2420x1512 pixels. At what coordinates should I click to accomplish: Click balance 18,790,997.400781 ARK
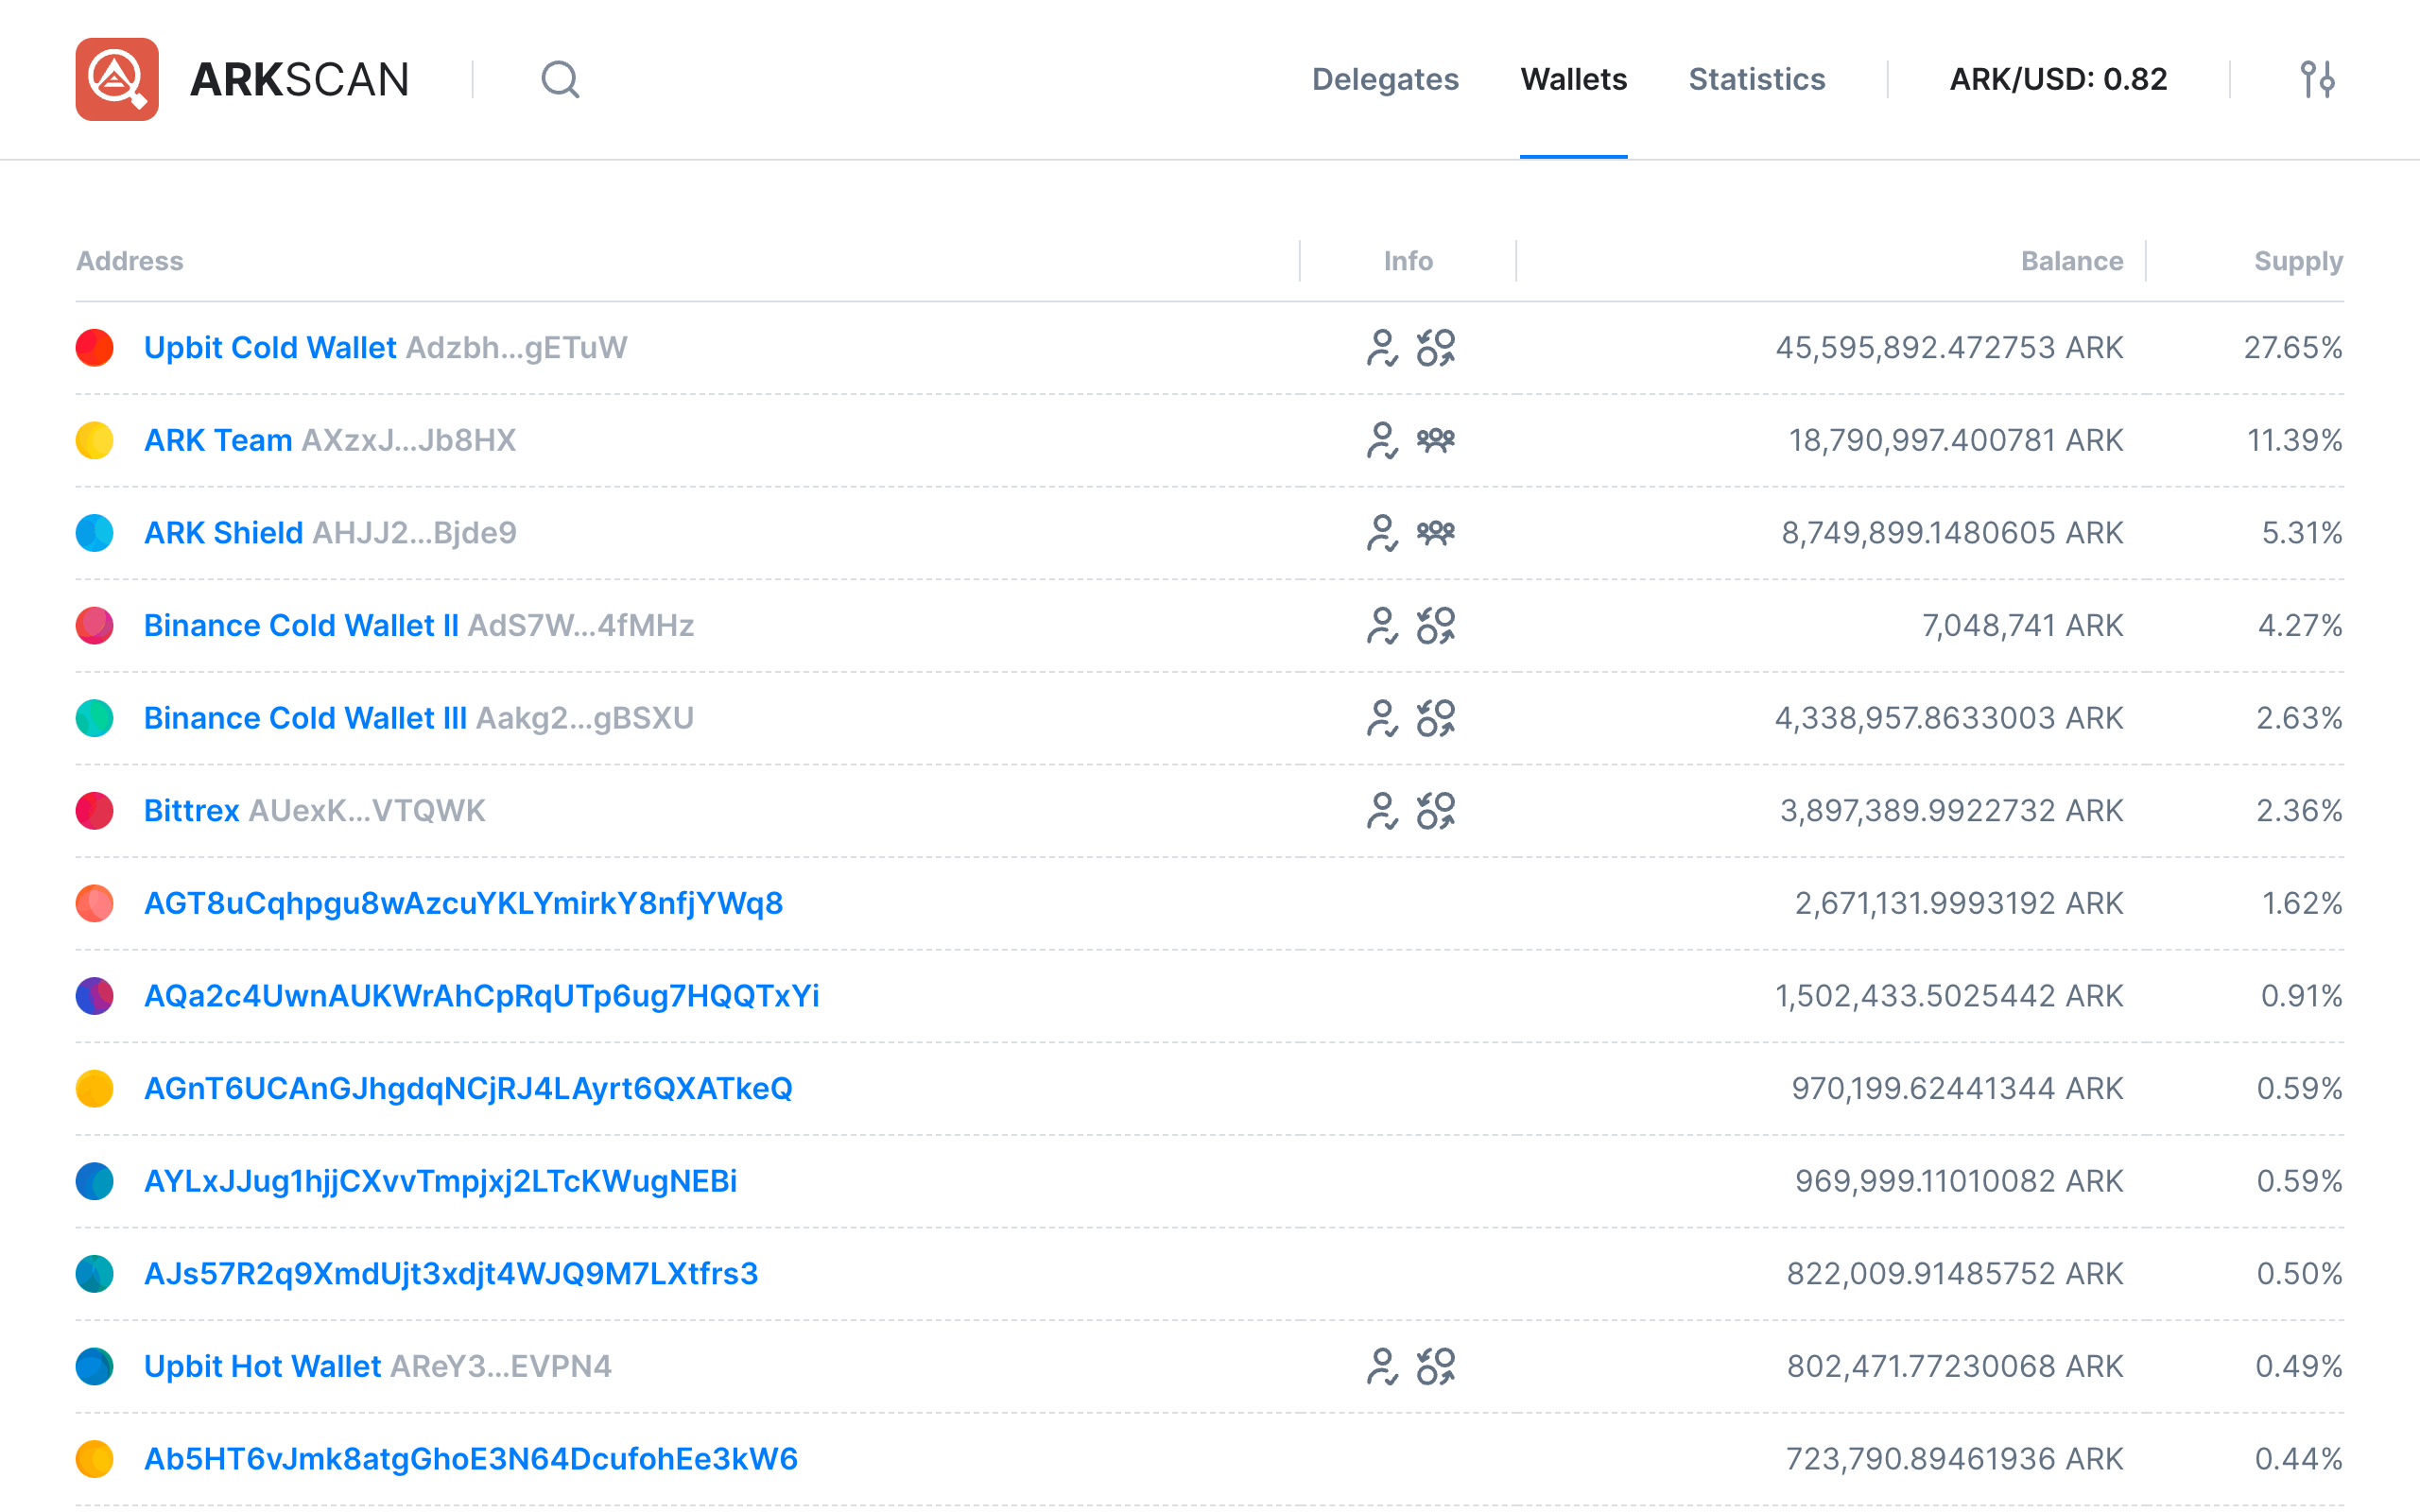(x=1956, y=440)
